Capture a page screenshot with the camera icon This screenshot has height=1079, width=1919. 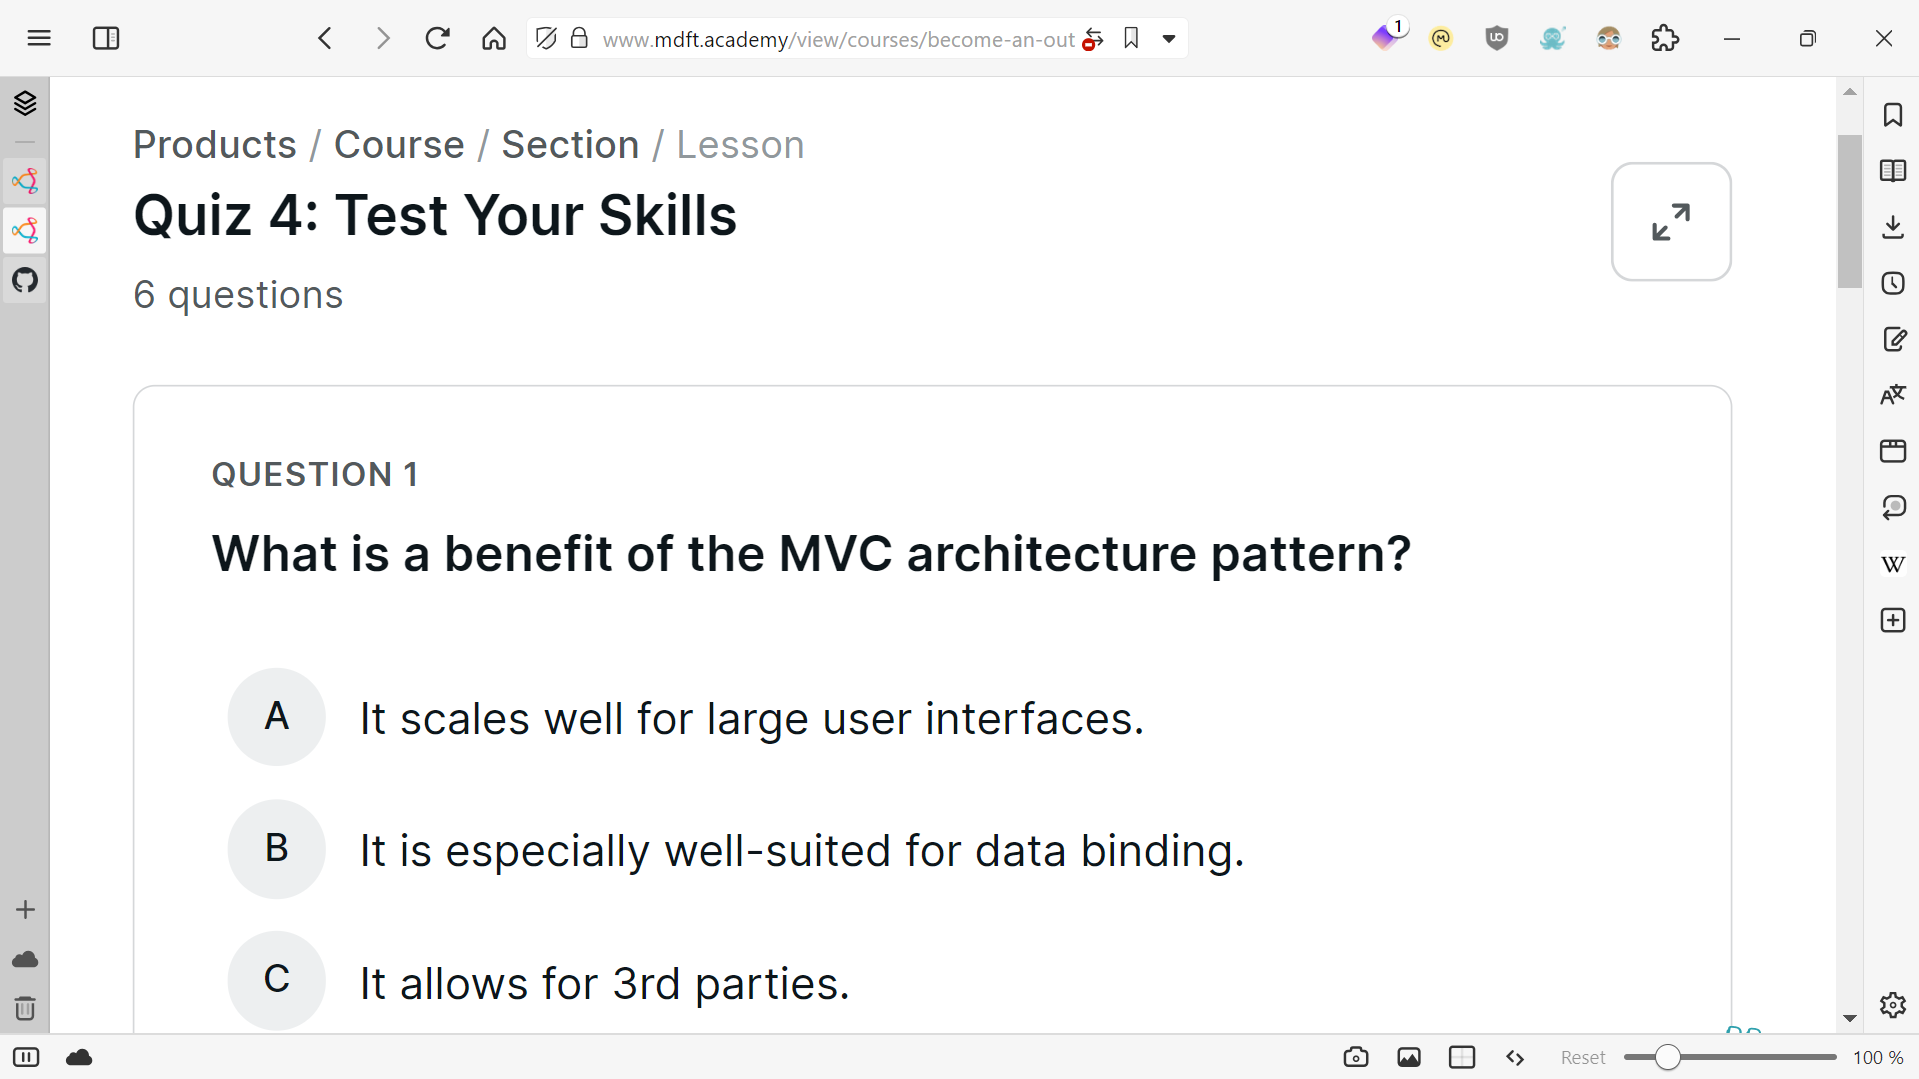coord(1356,1057)
